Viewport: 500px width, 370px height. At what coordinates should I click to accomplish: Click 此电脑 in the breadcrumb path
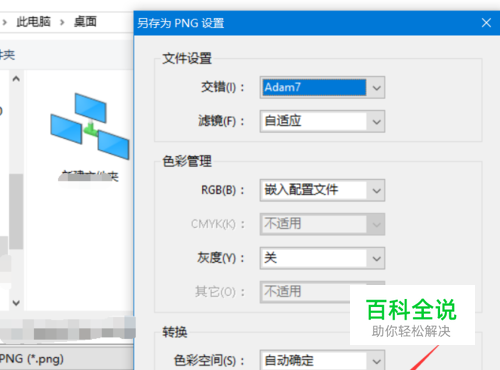(x=33, y=22)
